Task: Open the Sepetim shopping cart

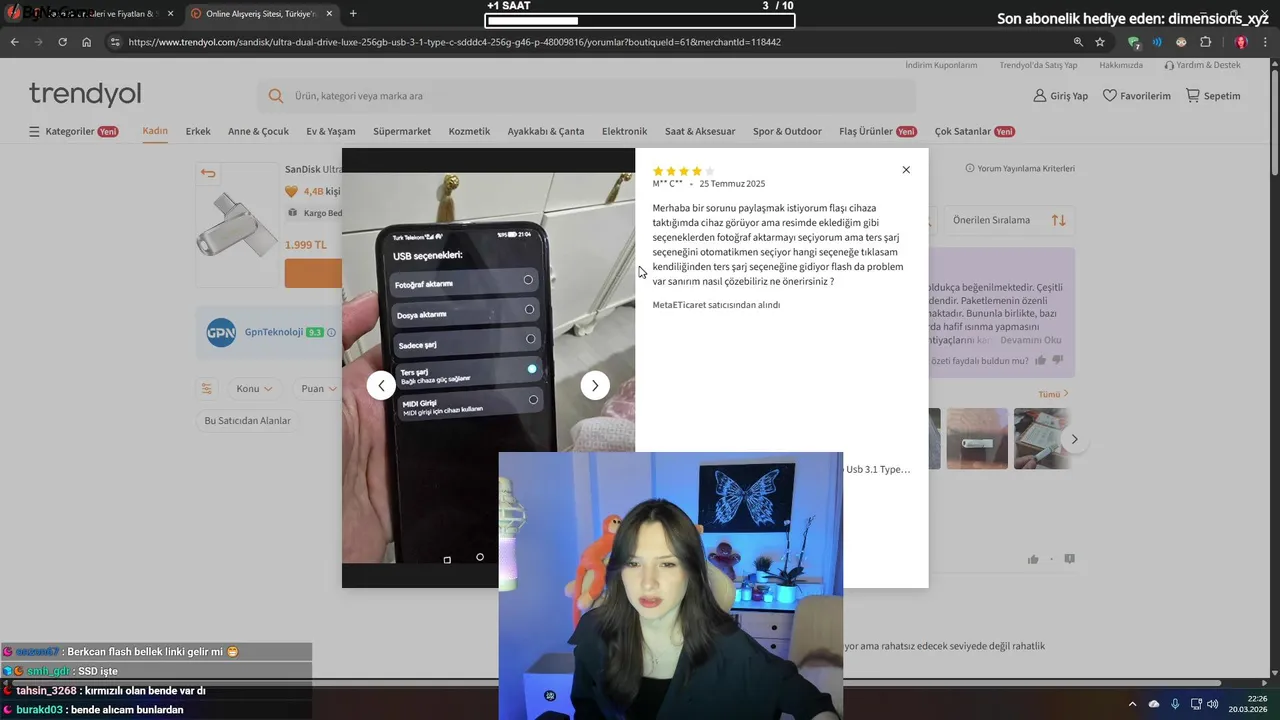Action: pos(1213,96)
